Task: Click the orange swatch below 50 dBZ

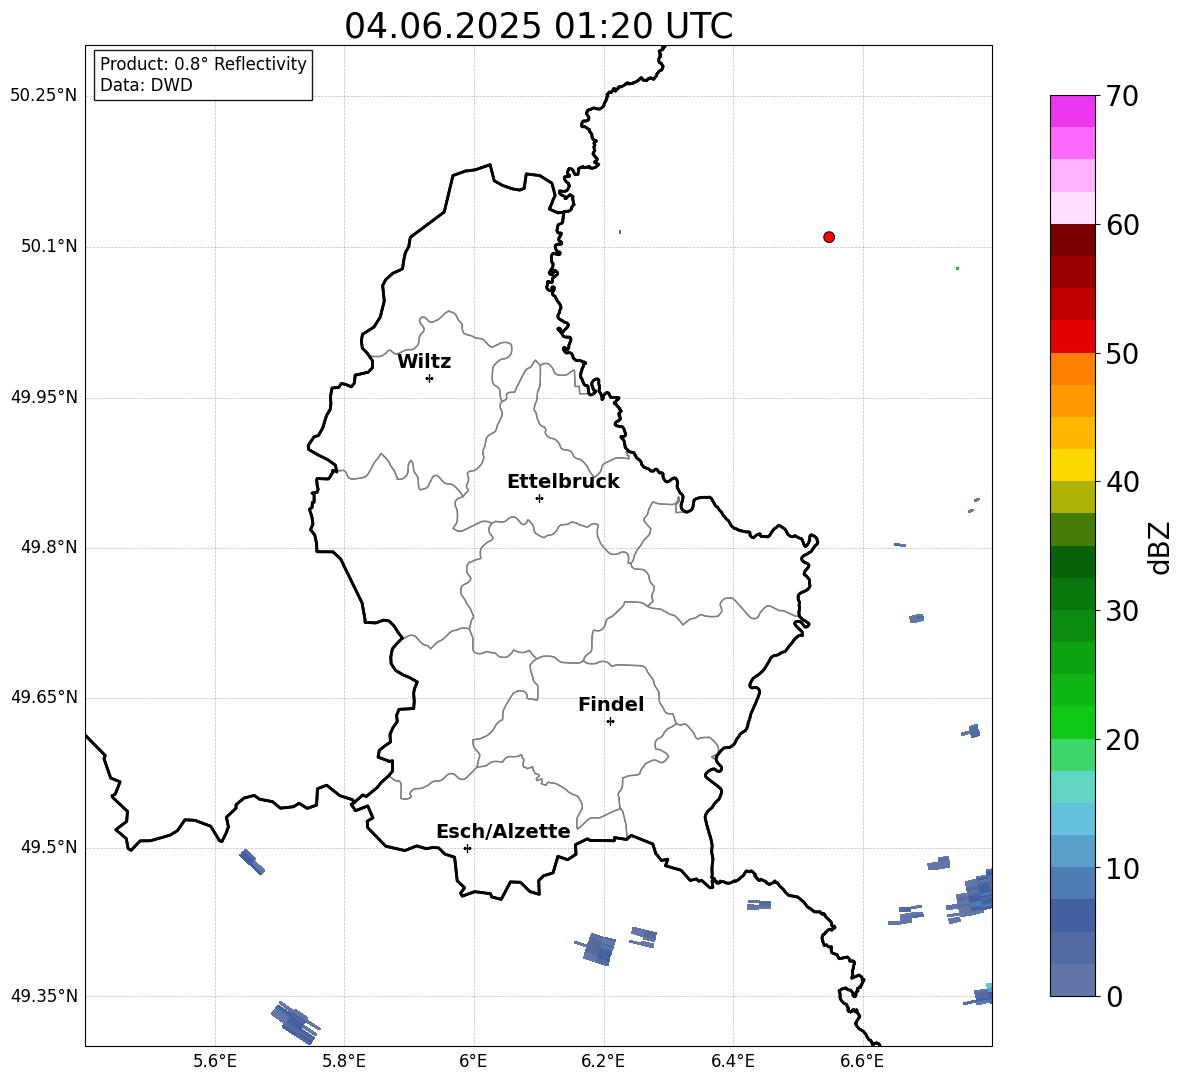Action: (x=1072, y=368)
